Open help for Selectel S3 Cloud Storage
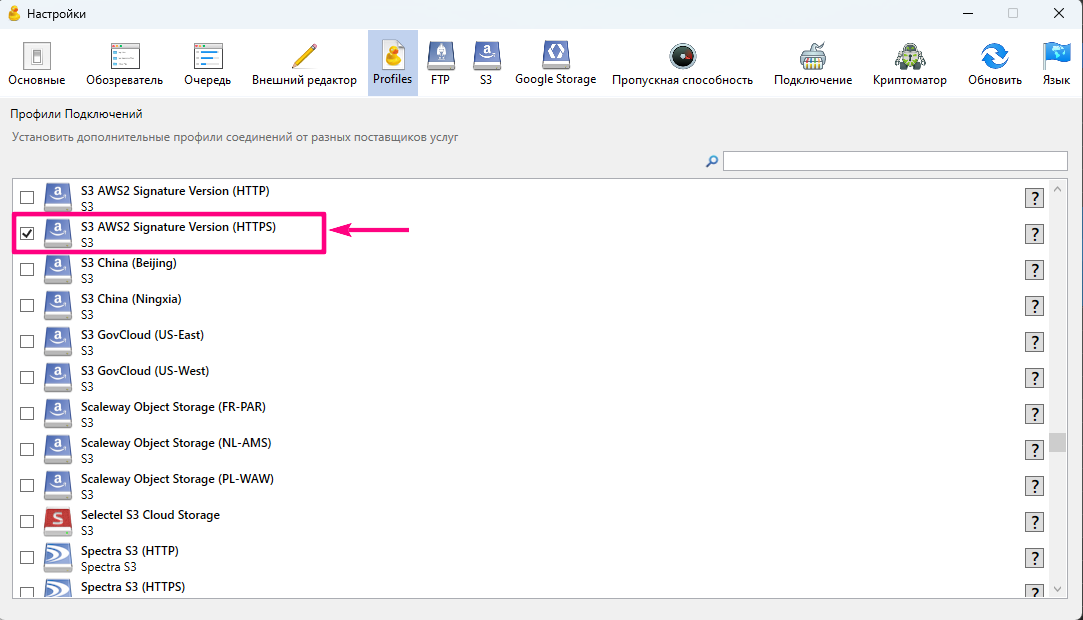 click(1034, 522)
